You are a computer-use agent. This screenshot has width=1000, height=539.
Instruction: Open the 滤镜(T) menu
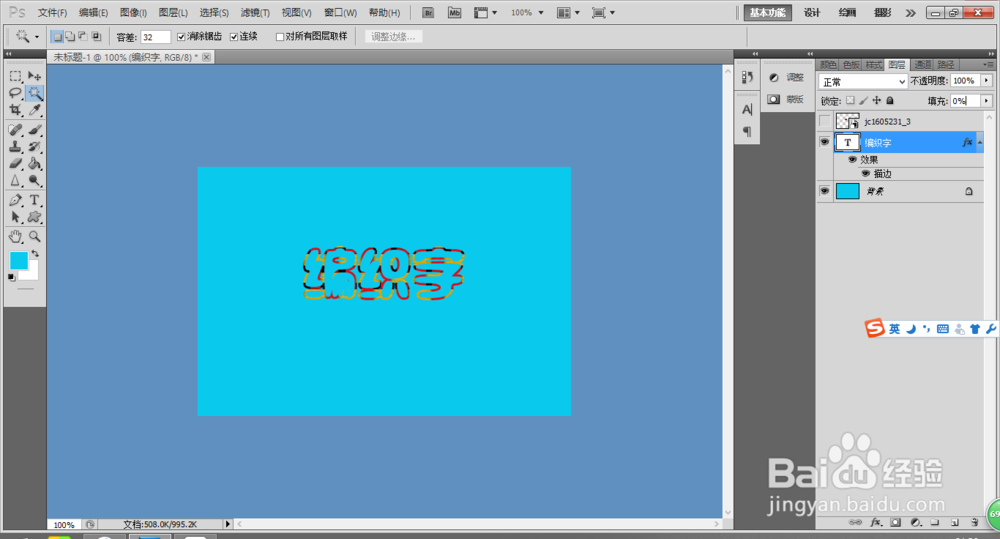coord(255,13)
